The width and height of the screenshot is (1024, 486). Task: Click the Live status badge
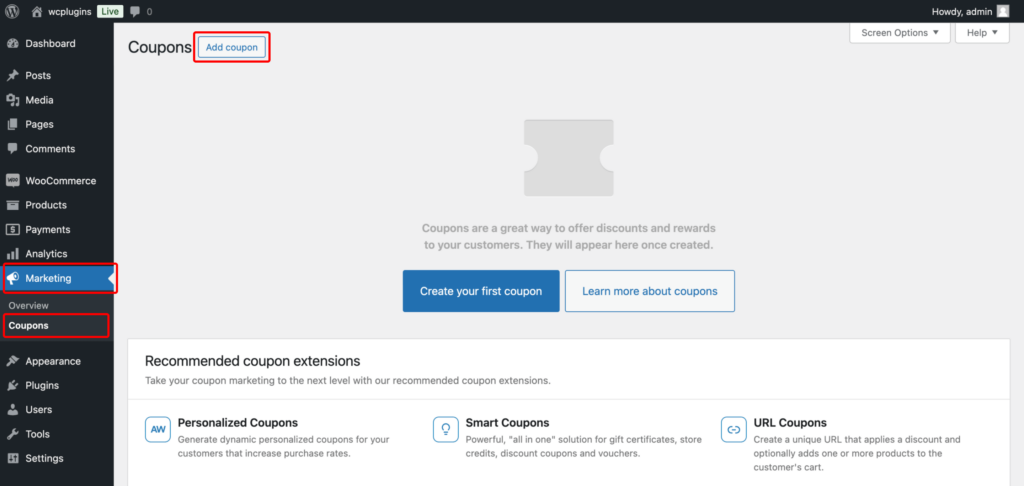click(x=110, y=11)
